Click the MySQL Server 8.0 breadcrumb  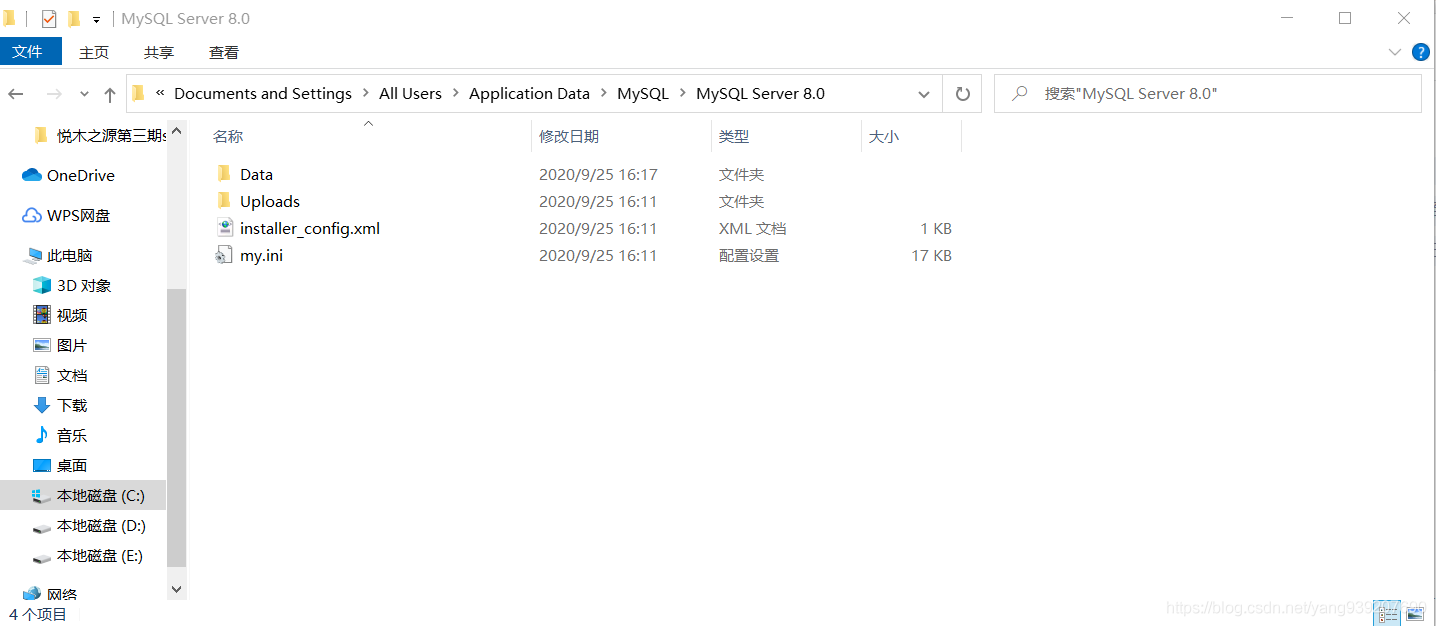pyautogui.click(x=760, y=93)
